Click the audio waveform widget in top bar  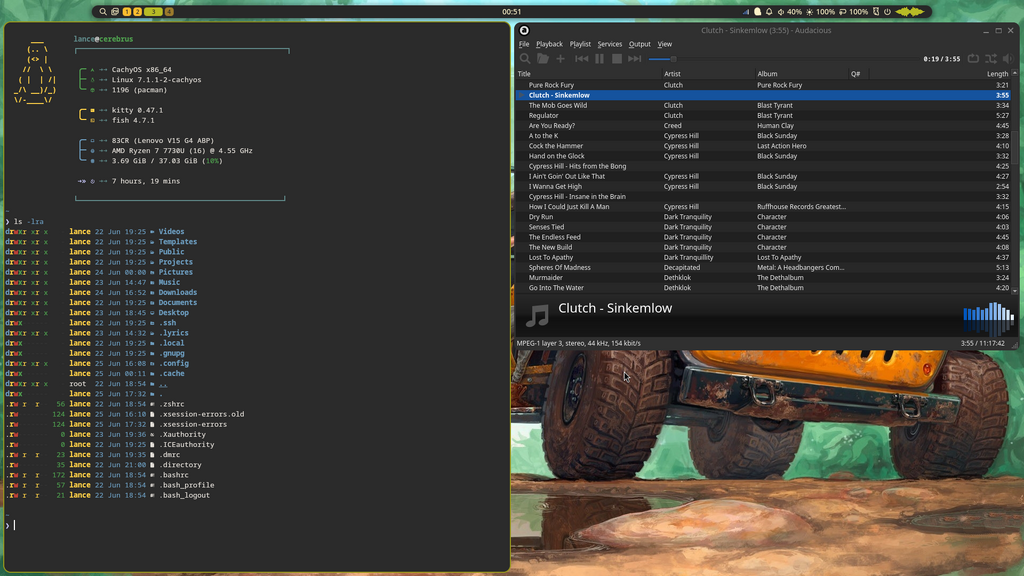[909, 12]
